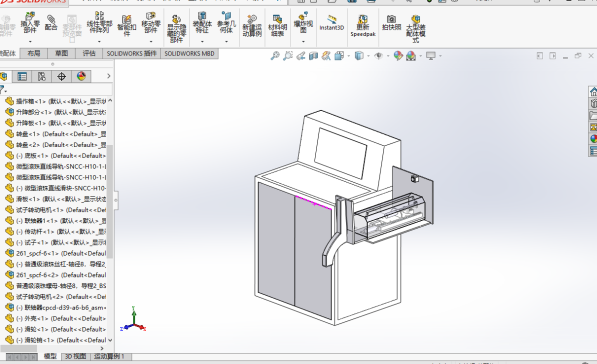This screenshot has width=597, height=364.
Task: Open the DimXpertManager crosshair tab
Action: (x=61, y=77)
